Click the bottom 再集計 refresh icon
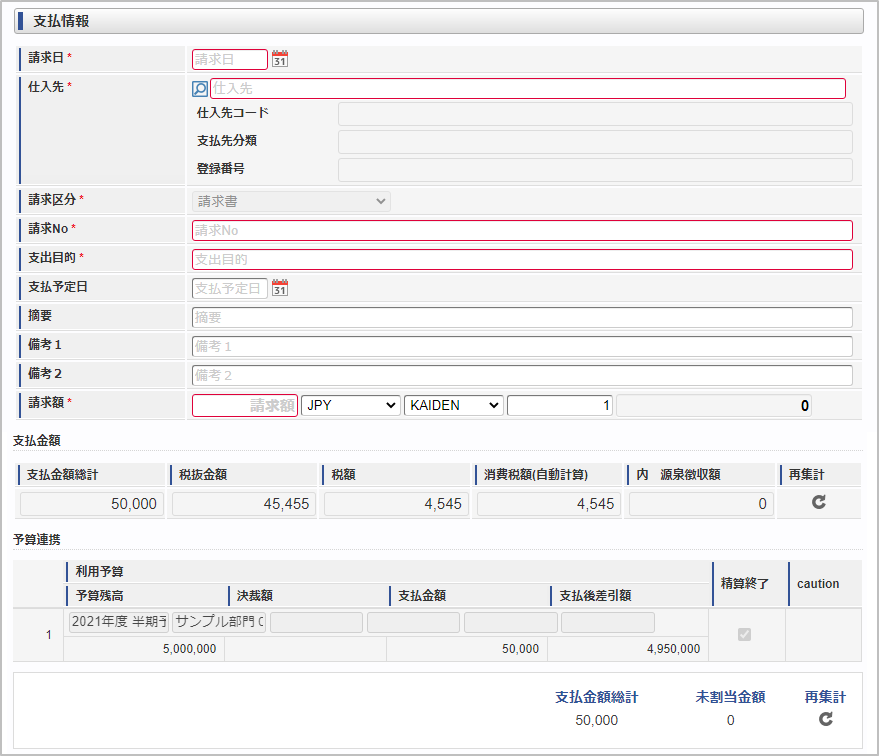 coord(825,719)
